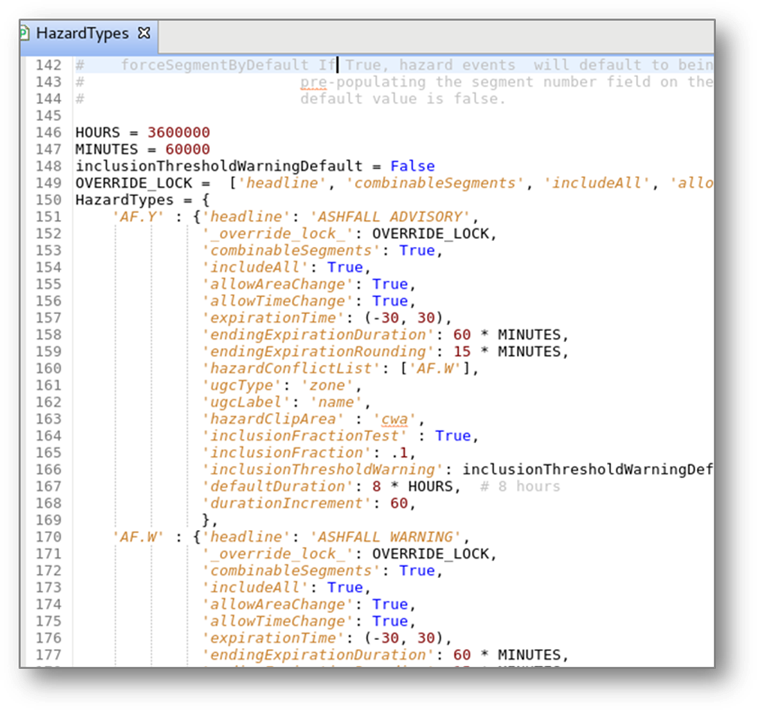
Task: Click the 'ASHFALL ADVISORY' string
Action: tap(391, 217)
